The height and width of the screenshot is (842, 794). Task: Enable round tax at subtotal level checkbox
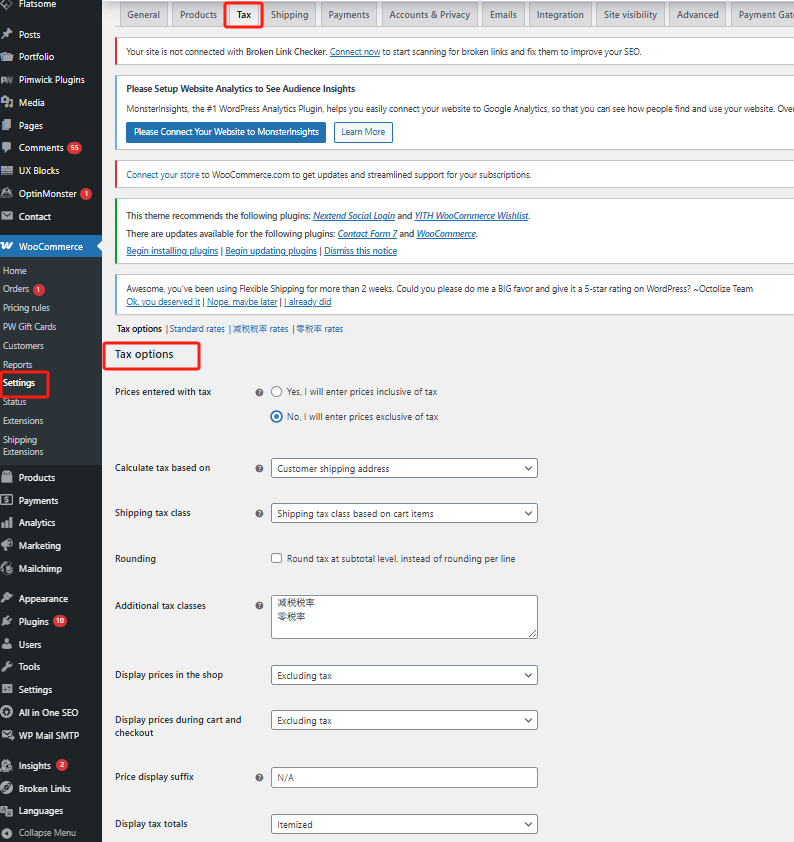click(276, 558)
